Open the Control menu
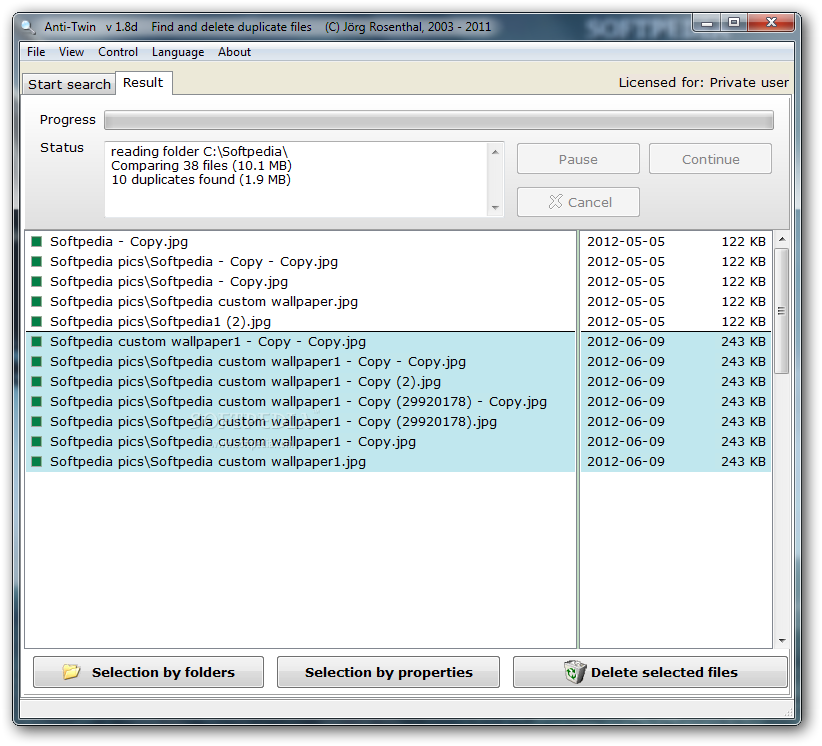The width and height of the screenshot is (822, 746). (118, 52)
